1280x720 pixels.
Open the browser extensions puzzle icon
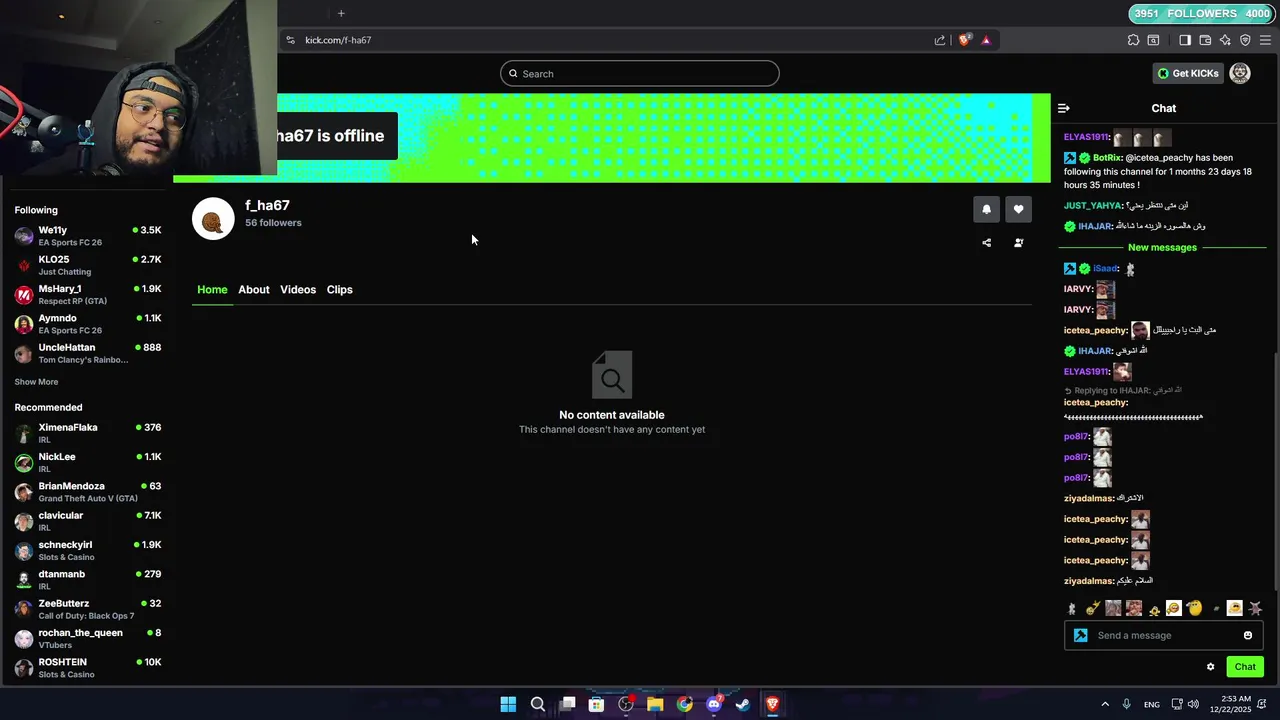point(1133,40)
